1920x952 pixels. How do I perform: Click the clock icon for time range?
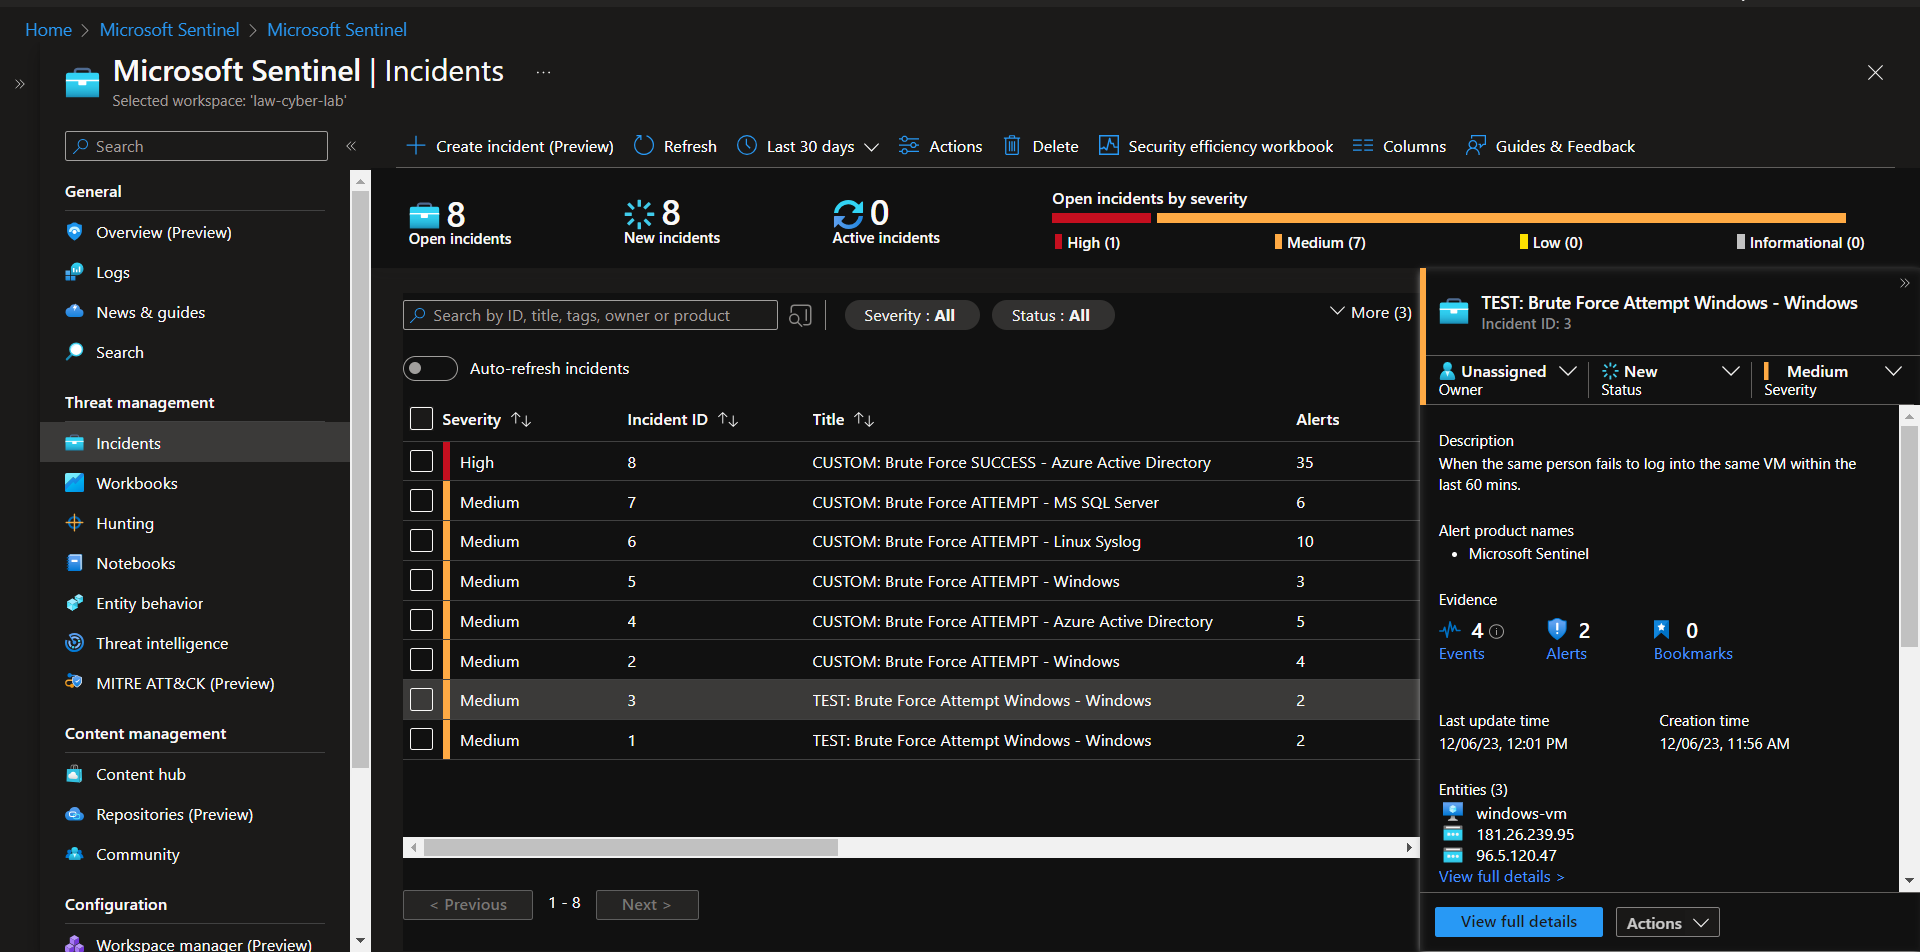[747, 146]
